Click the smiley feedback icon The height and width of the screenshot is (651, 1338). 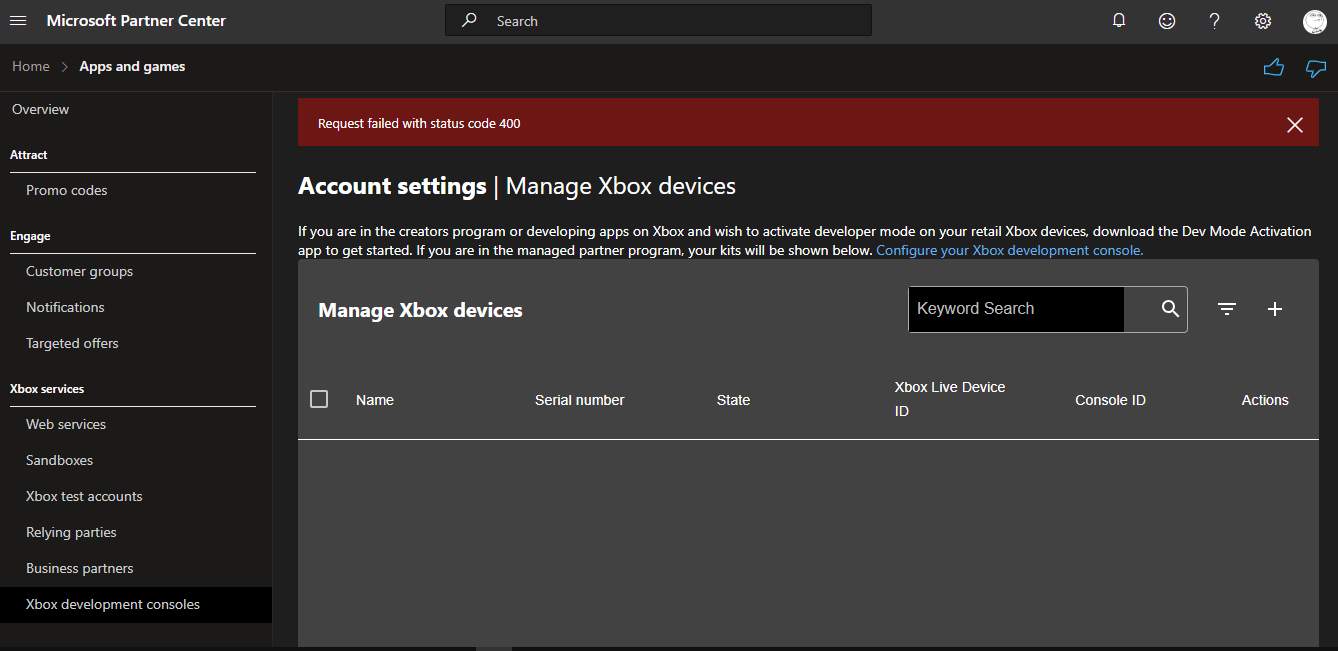[1167, 21]
